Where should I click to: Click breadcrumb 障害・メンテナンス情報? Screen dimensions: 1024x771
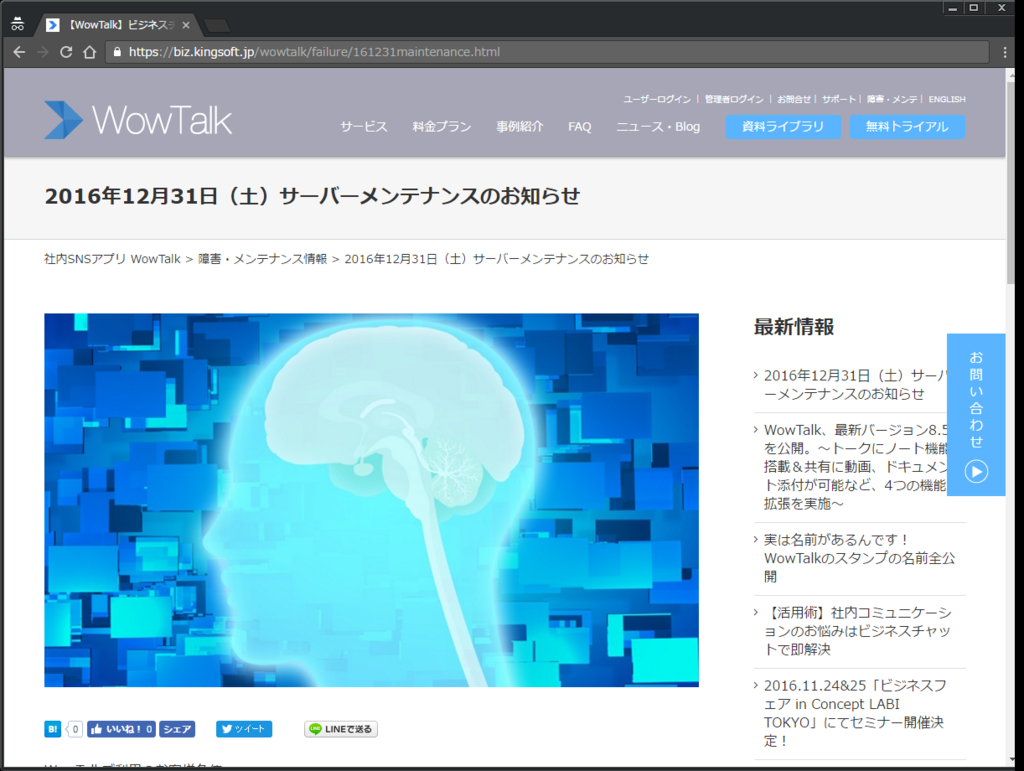263,259
